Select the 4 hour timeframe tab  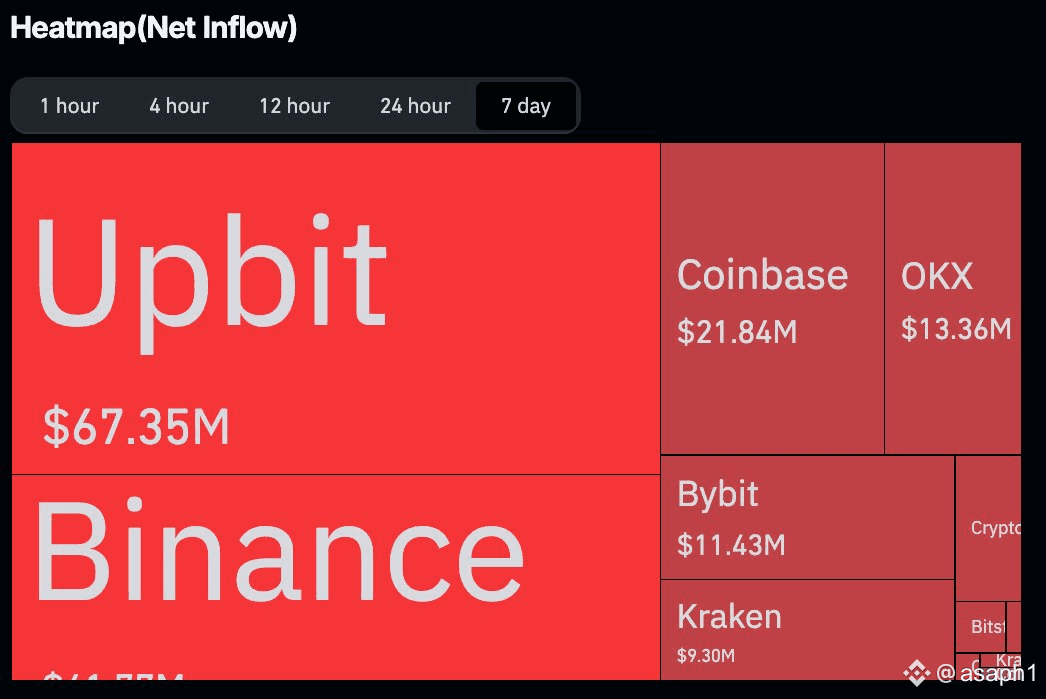click(x=179, y=105)
